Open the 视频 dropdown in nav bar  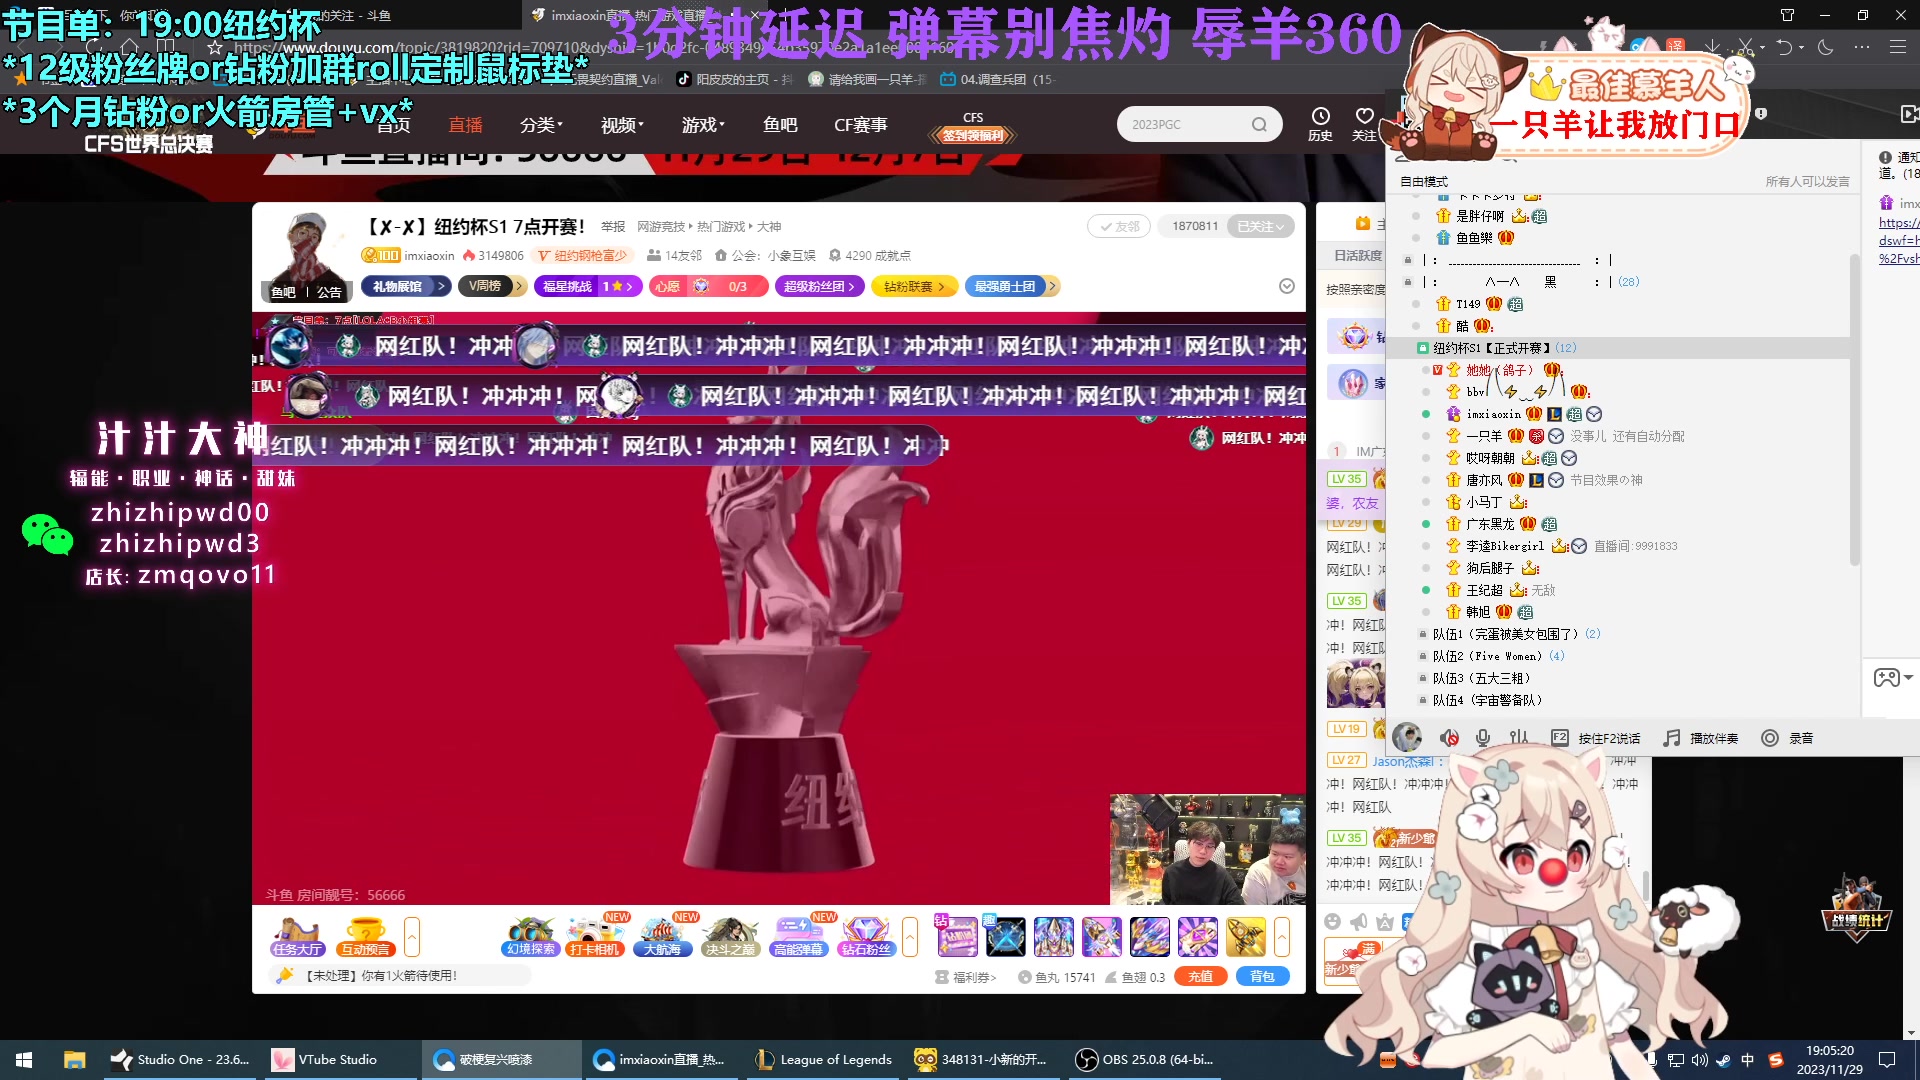[622, 125]
